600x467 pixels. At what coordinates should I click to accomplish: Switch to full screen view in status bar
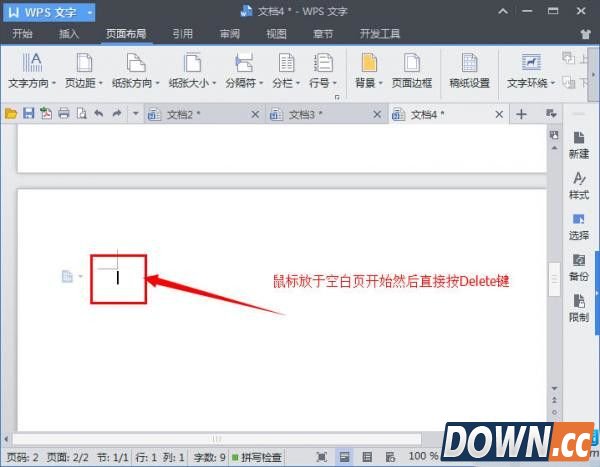pos(322,457)
